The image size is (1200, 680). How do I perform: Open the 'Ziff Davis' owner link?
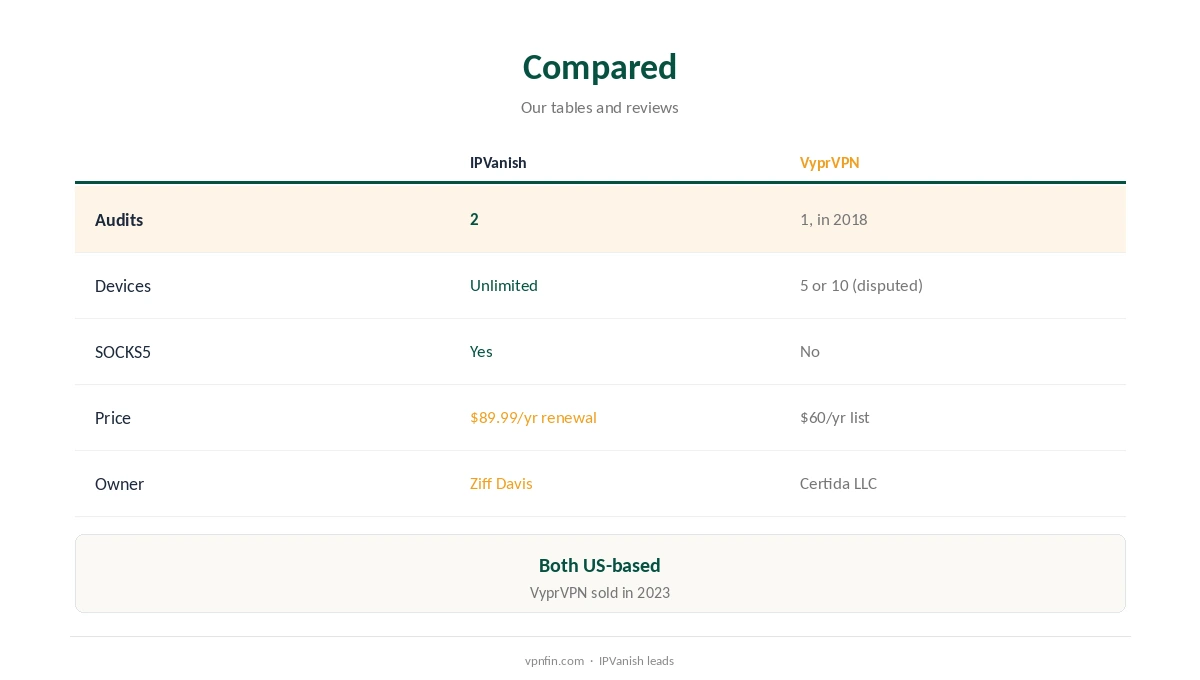pyautogui.click(x=501, y=483)
